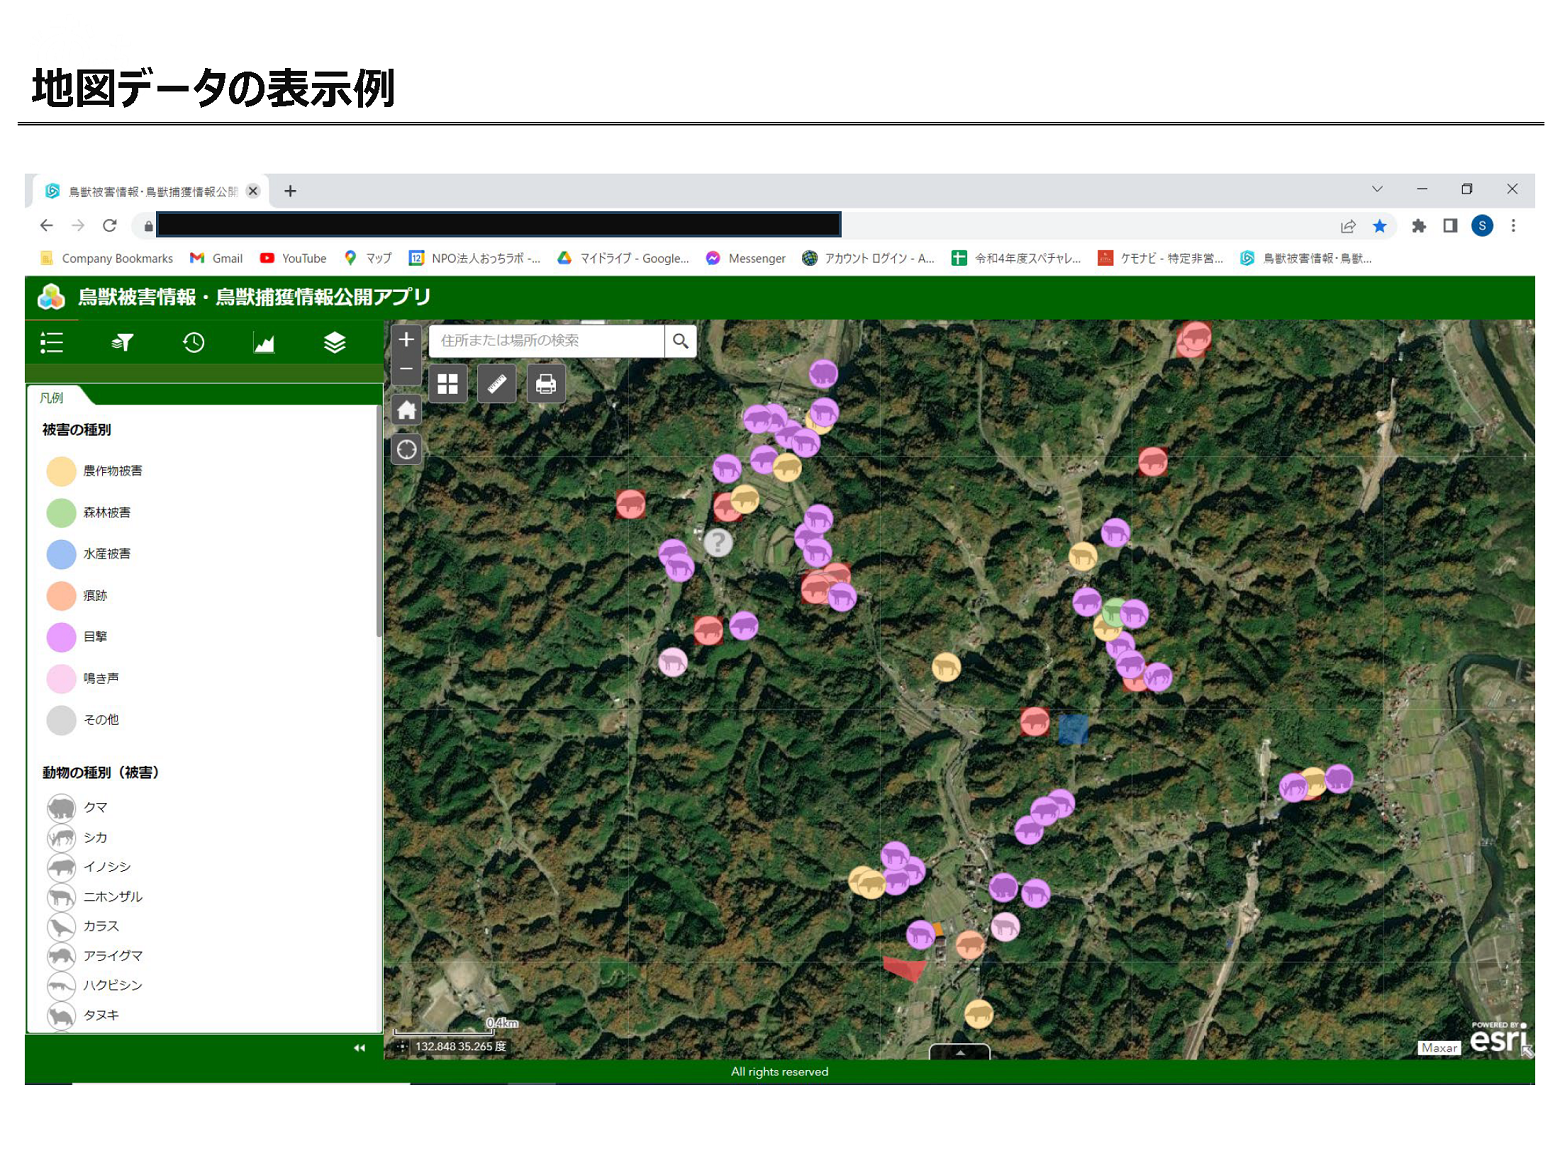Open the browser extensions puzzle icon
The image size is (1560, 1175).
pos(1418,226)
